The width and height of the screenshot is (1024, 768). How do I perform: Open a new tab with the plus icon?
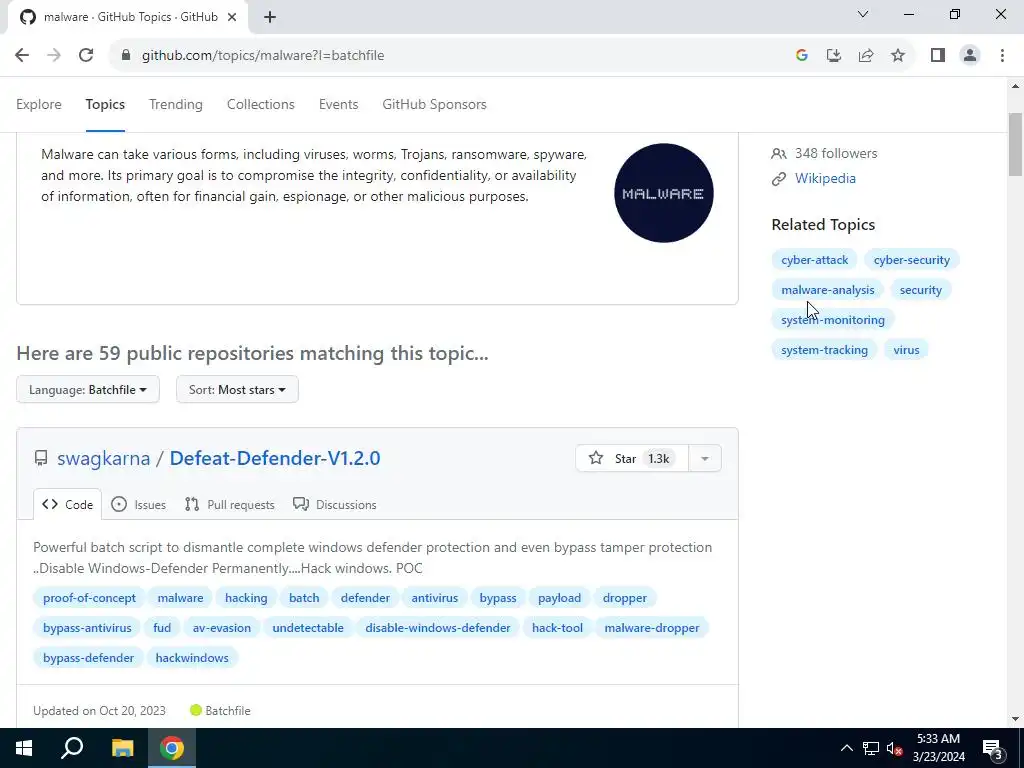coord(270,18)
